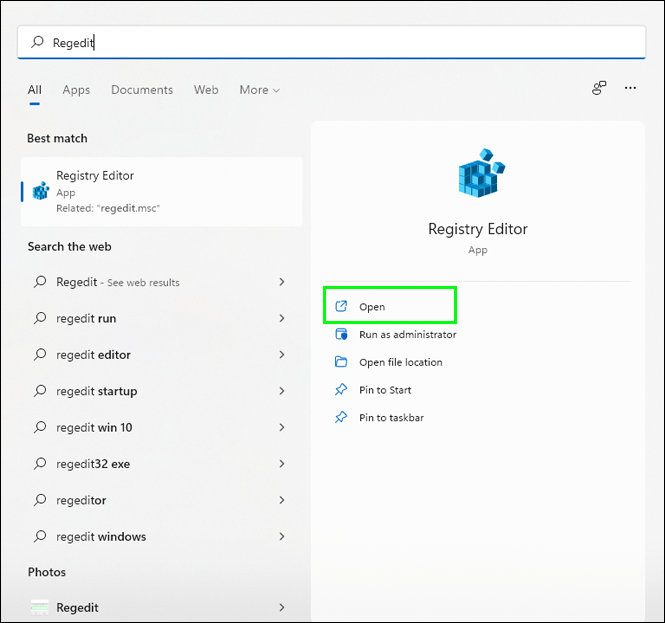The image size is (665, 623).
Task: Click the Open file location folder icon
Action: click(x=341, y=362)
